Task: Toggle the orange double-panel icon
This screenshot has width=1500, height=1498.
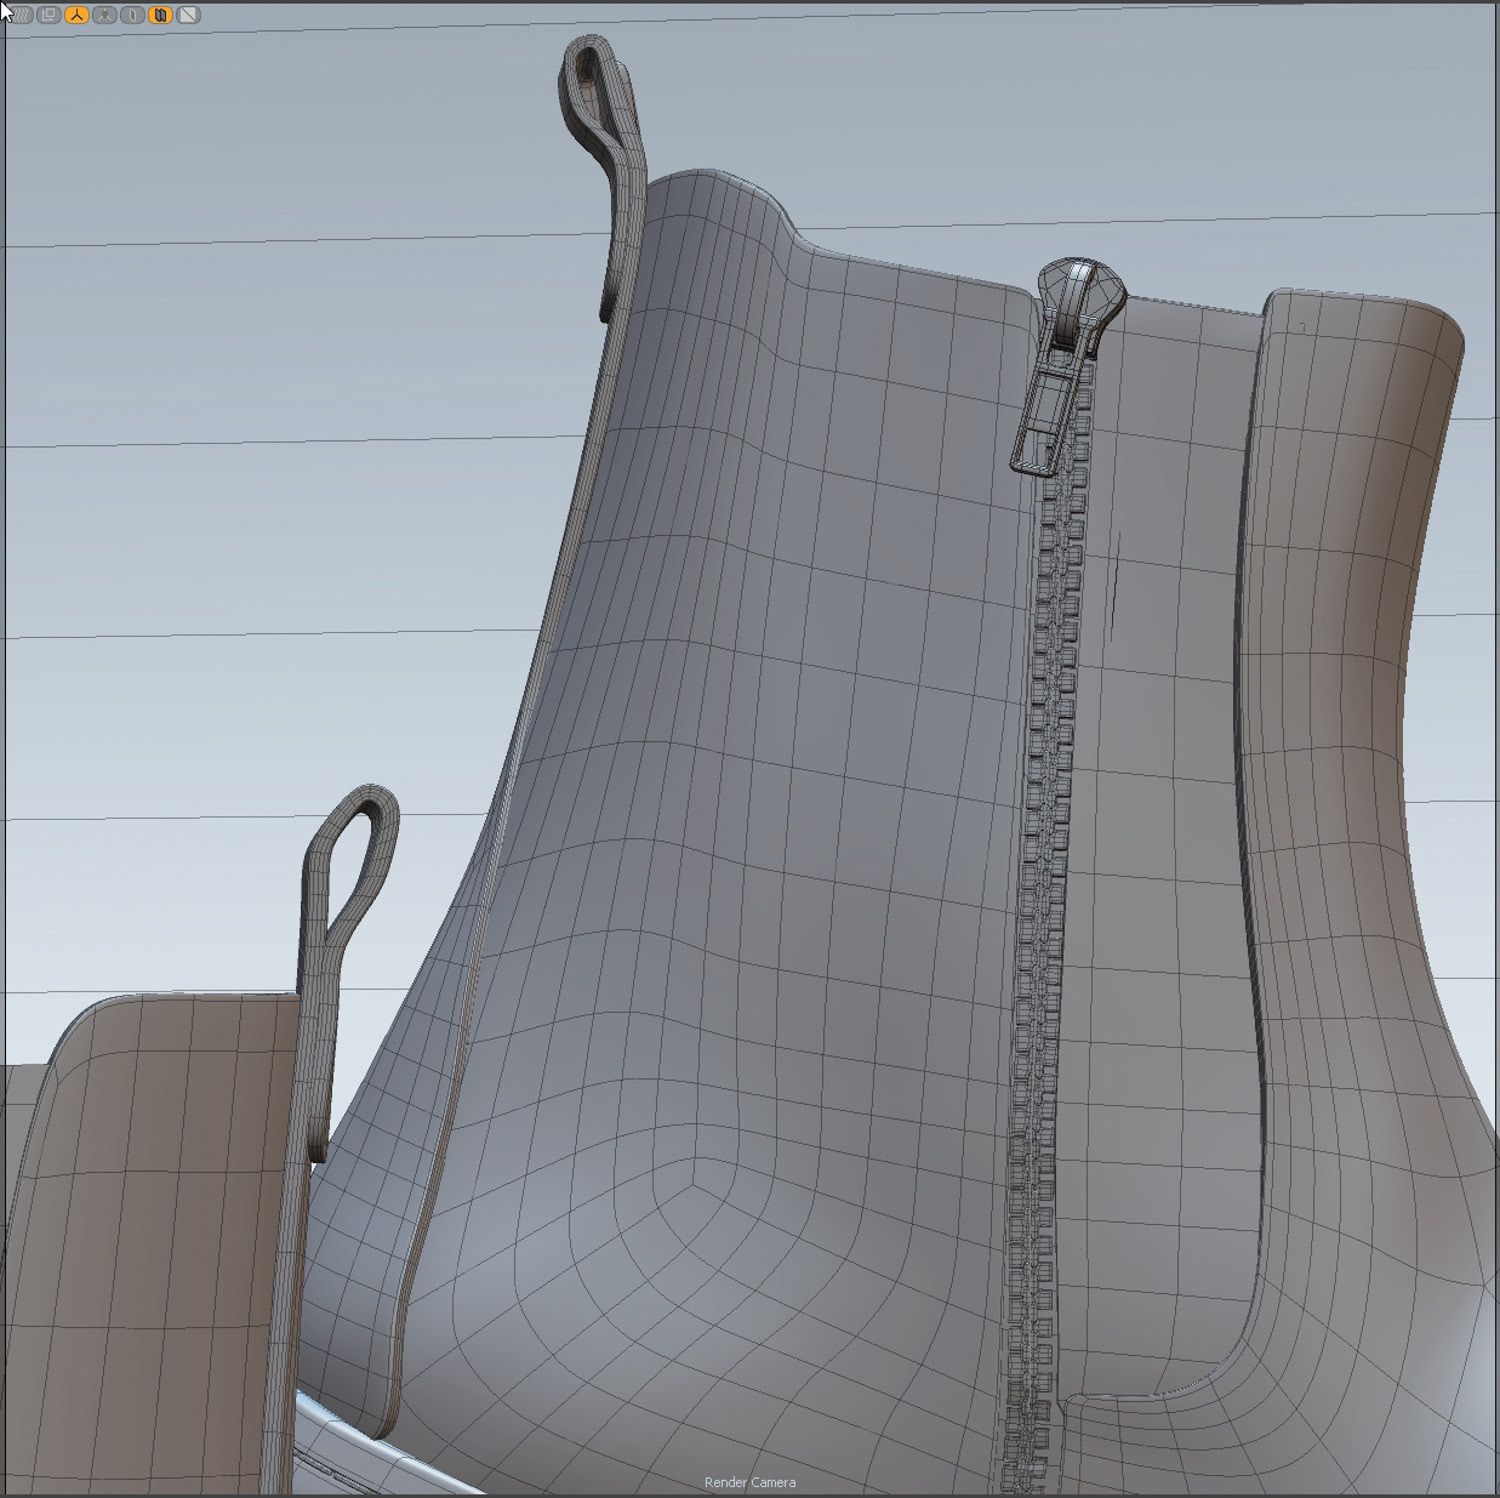Action: tap(160, 15)
